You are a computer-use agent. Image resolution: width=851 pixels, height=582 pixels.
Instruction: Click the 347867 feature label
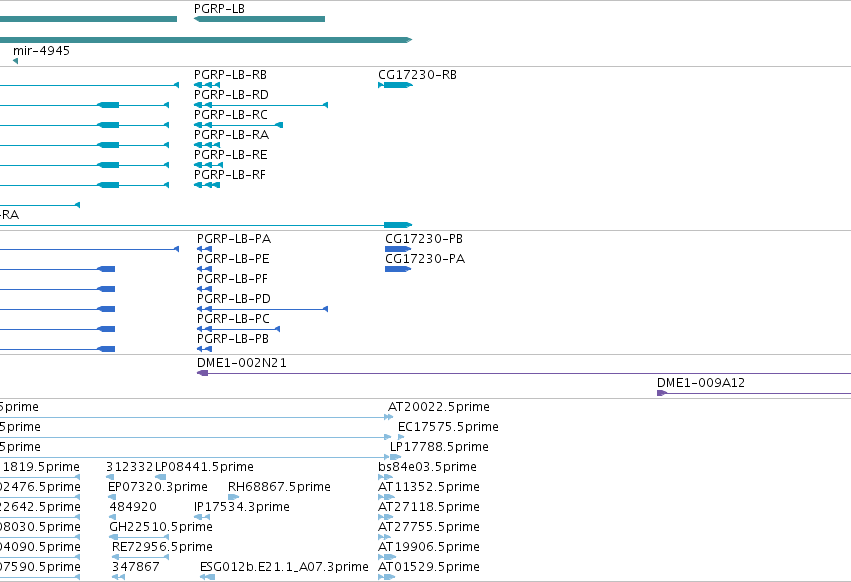tap(136, 567)
